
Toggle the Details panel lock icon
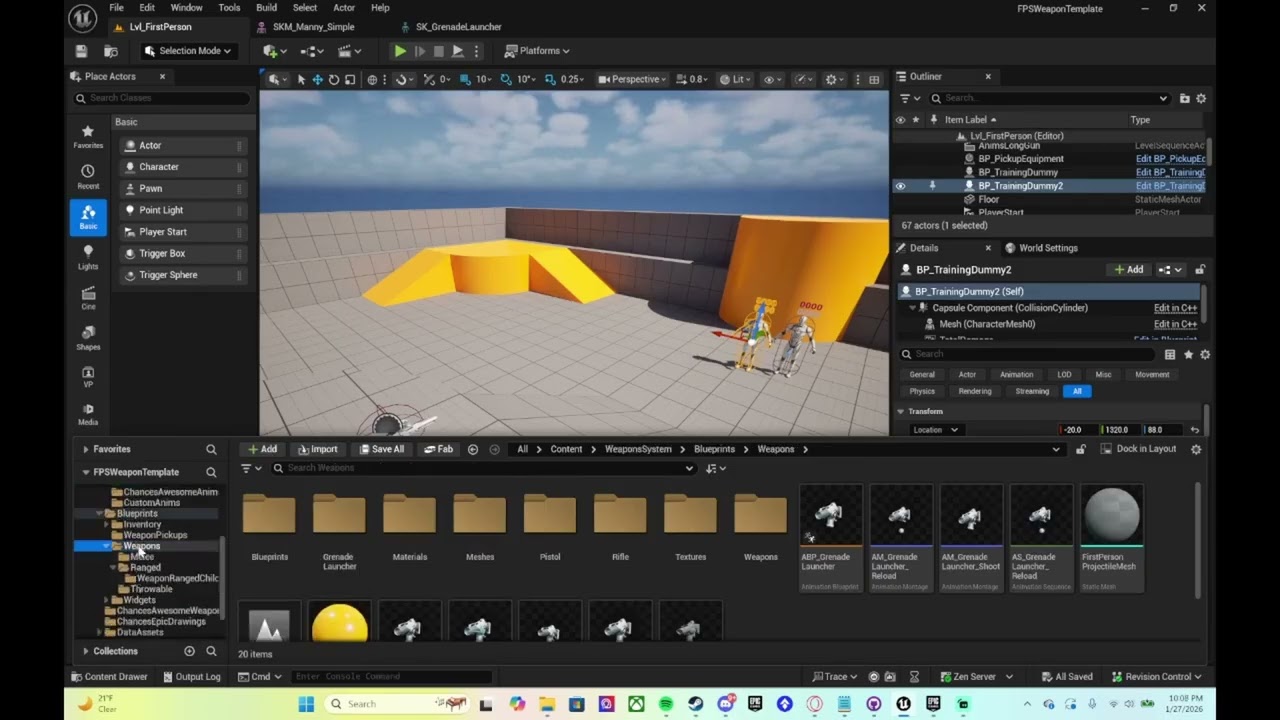click(1200, 270)
